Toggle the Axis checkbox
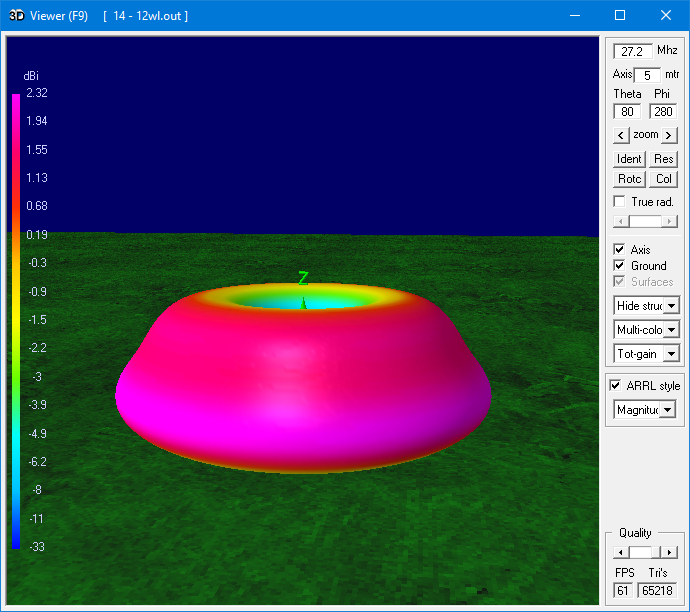 [x=619, y=249]
